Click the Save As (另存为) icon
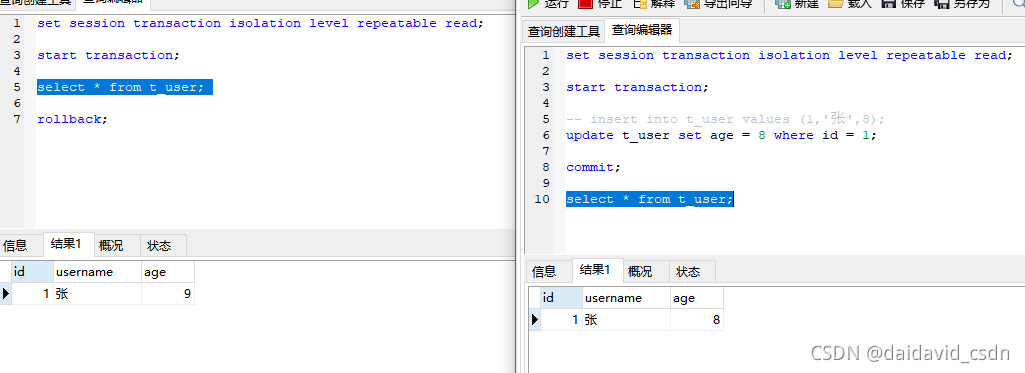 click(x=941, y=3)
